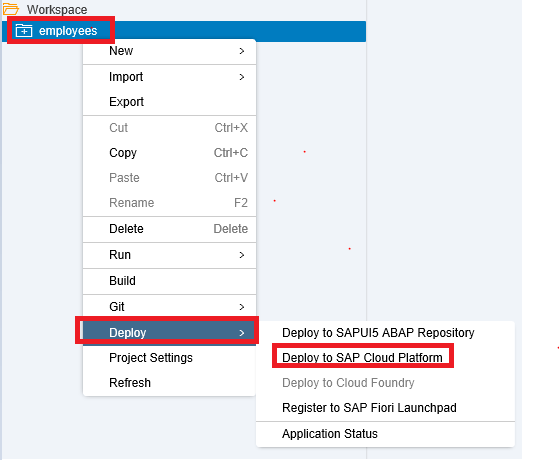
Task: Choose Export from context menu
Action: [x=169, y=102]
